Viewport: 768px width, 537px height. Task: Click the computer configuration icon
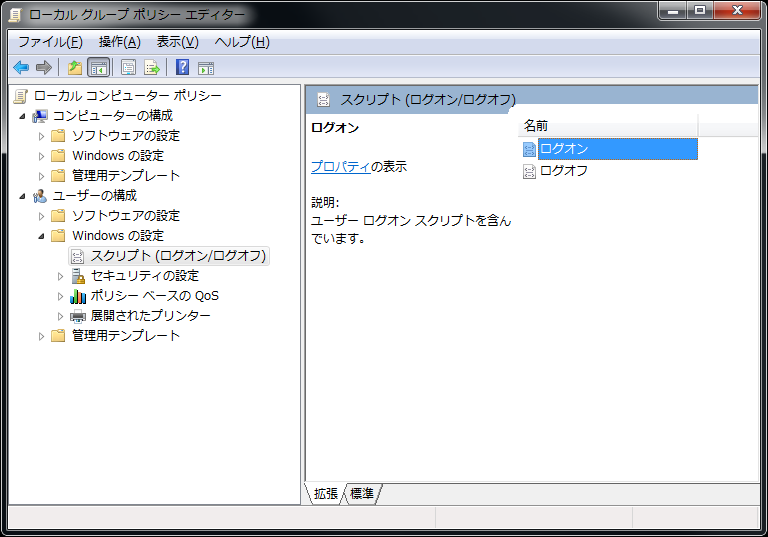(x=40, y=116)
